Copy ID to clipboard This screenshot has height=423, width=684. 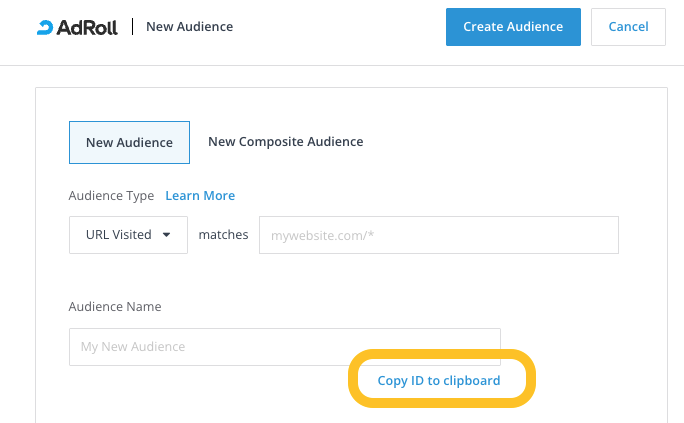pos(439,380)
